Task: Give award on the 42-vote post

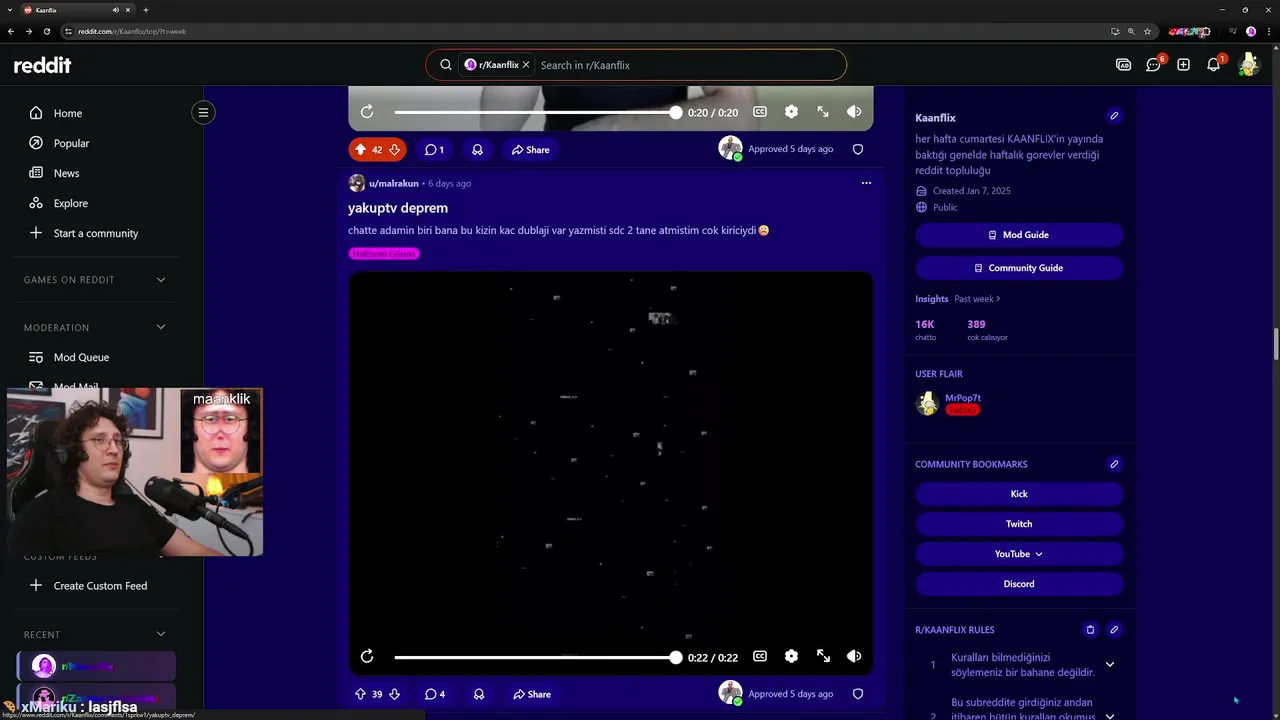Action: [477, 149]
